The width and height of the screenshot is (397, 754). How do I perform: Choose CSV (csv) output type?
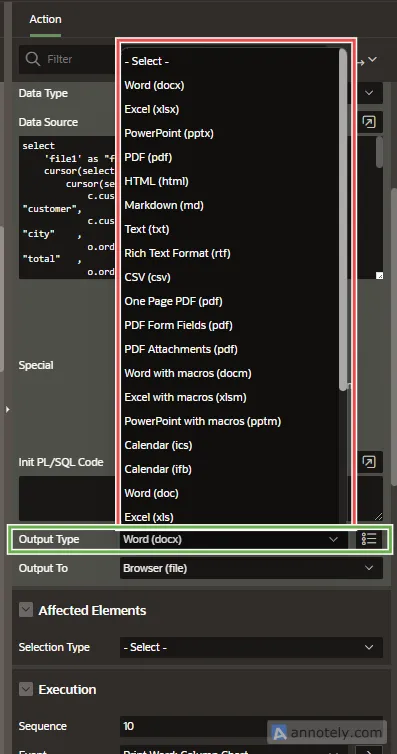click(147, 277)
